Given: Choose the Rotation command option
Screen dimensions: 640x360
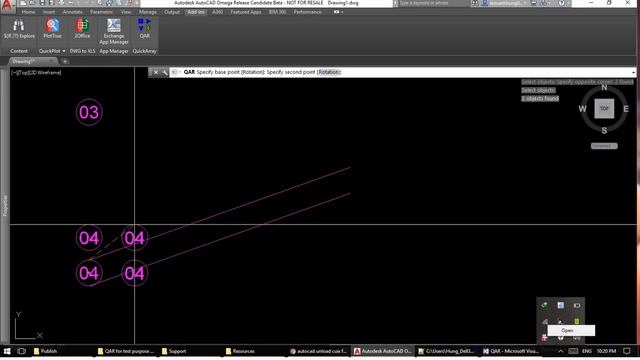Looking at the screenshot, I should (x=329, y=72).
